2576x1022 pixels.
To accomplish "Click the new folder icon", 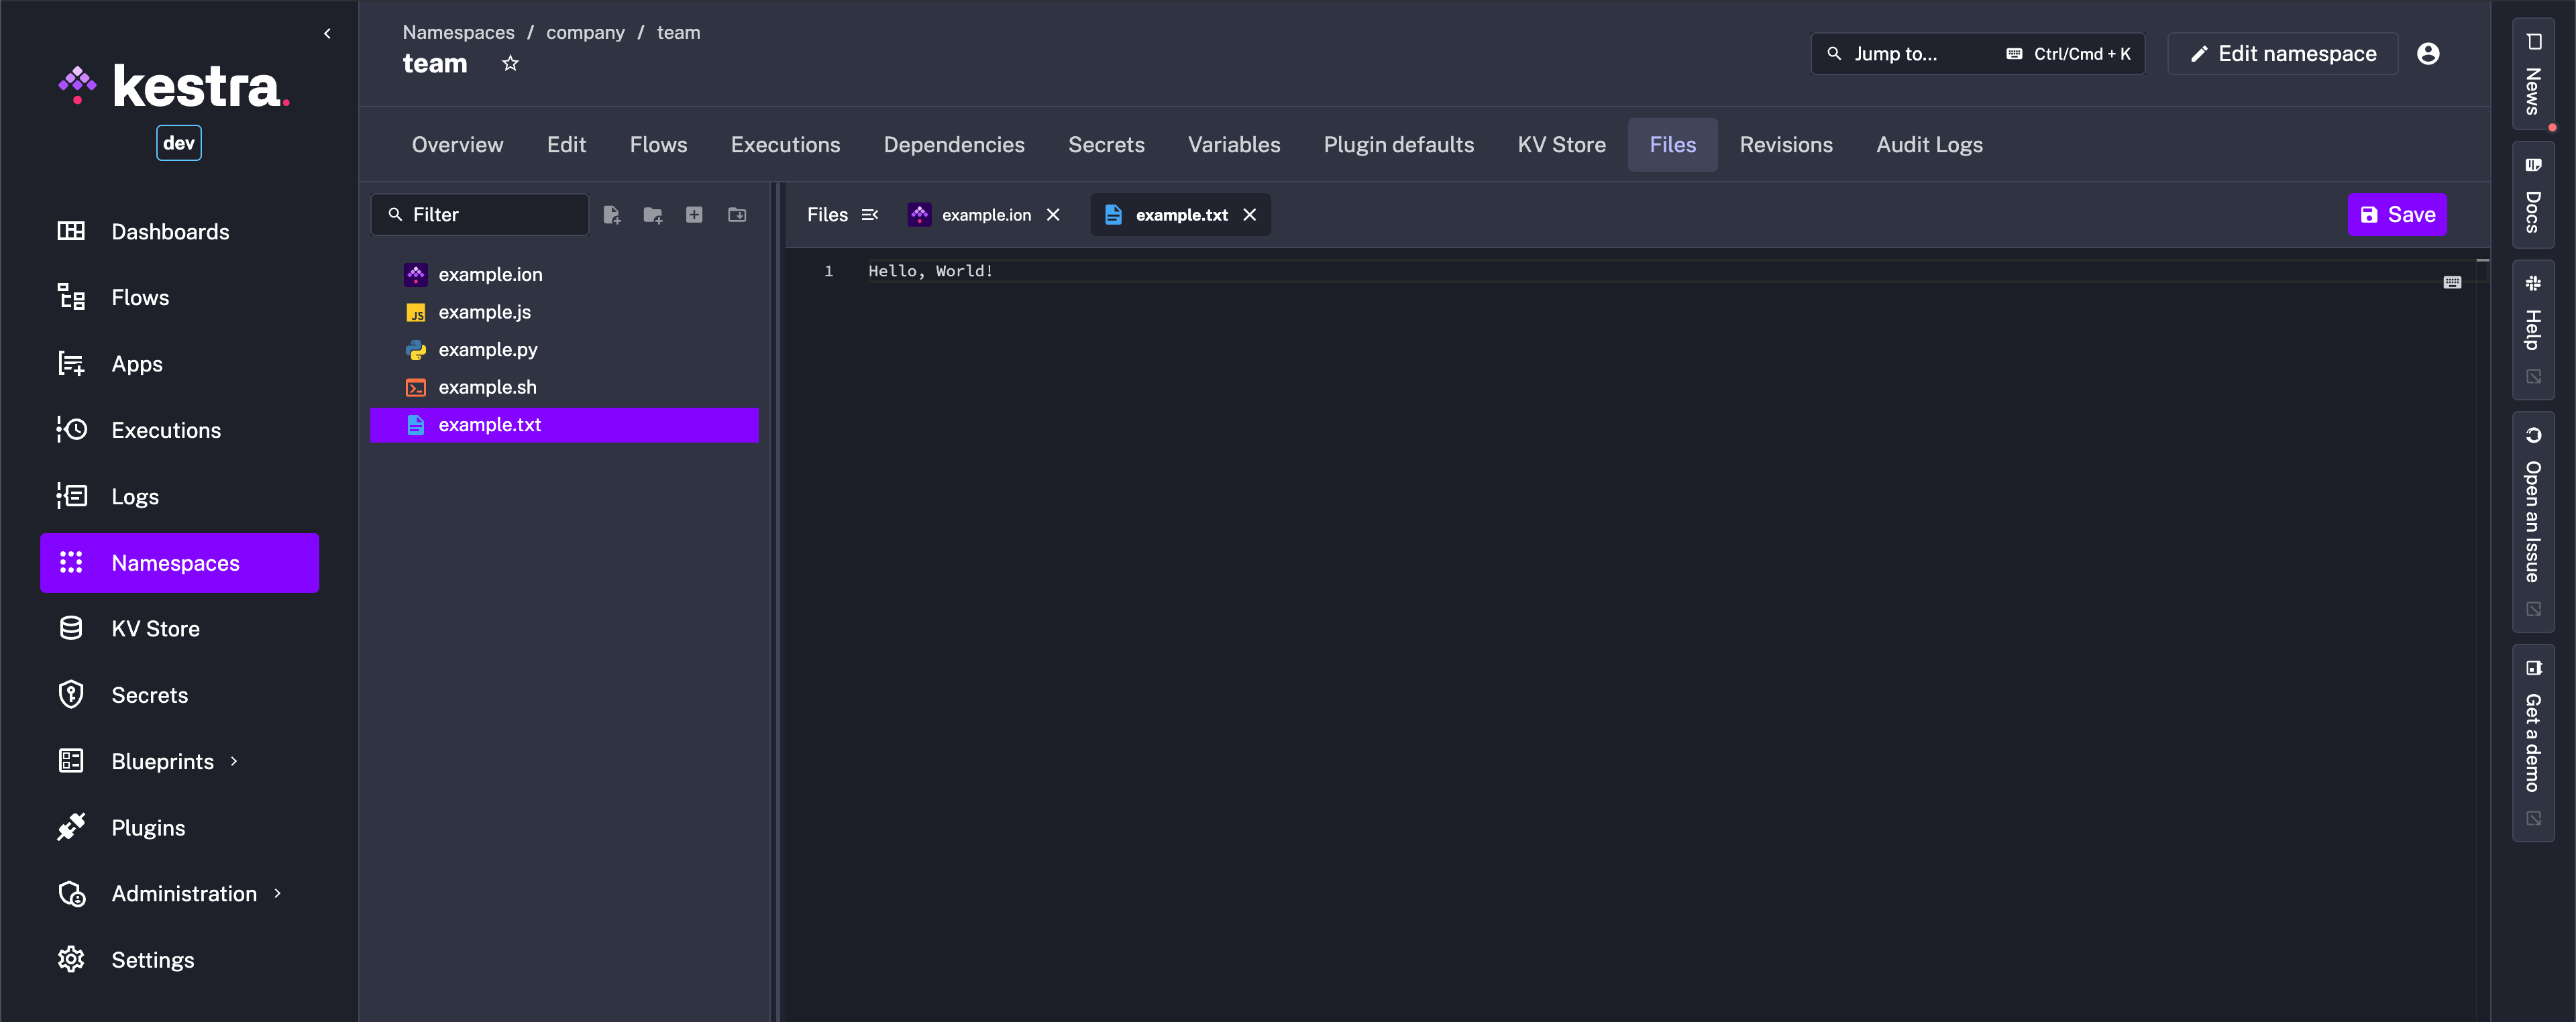I will point(653,215).
